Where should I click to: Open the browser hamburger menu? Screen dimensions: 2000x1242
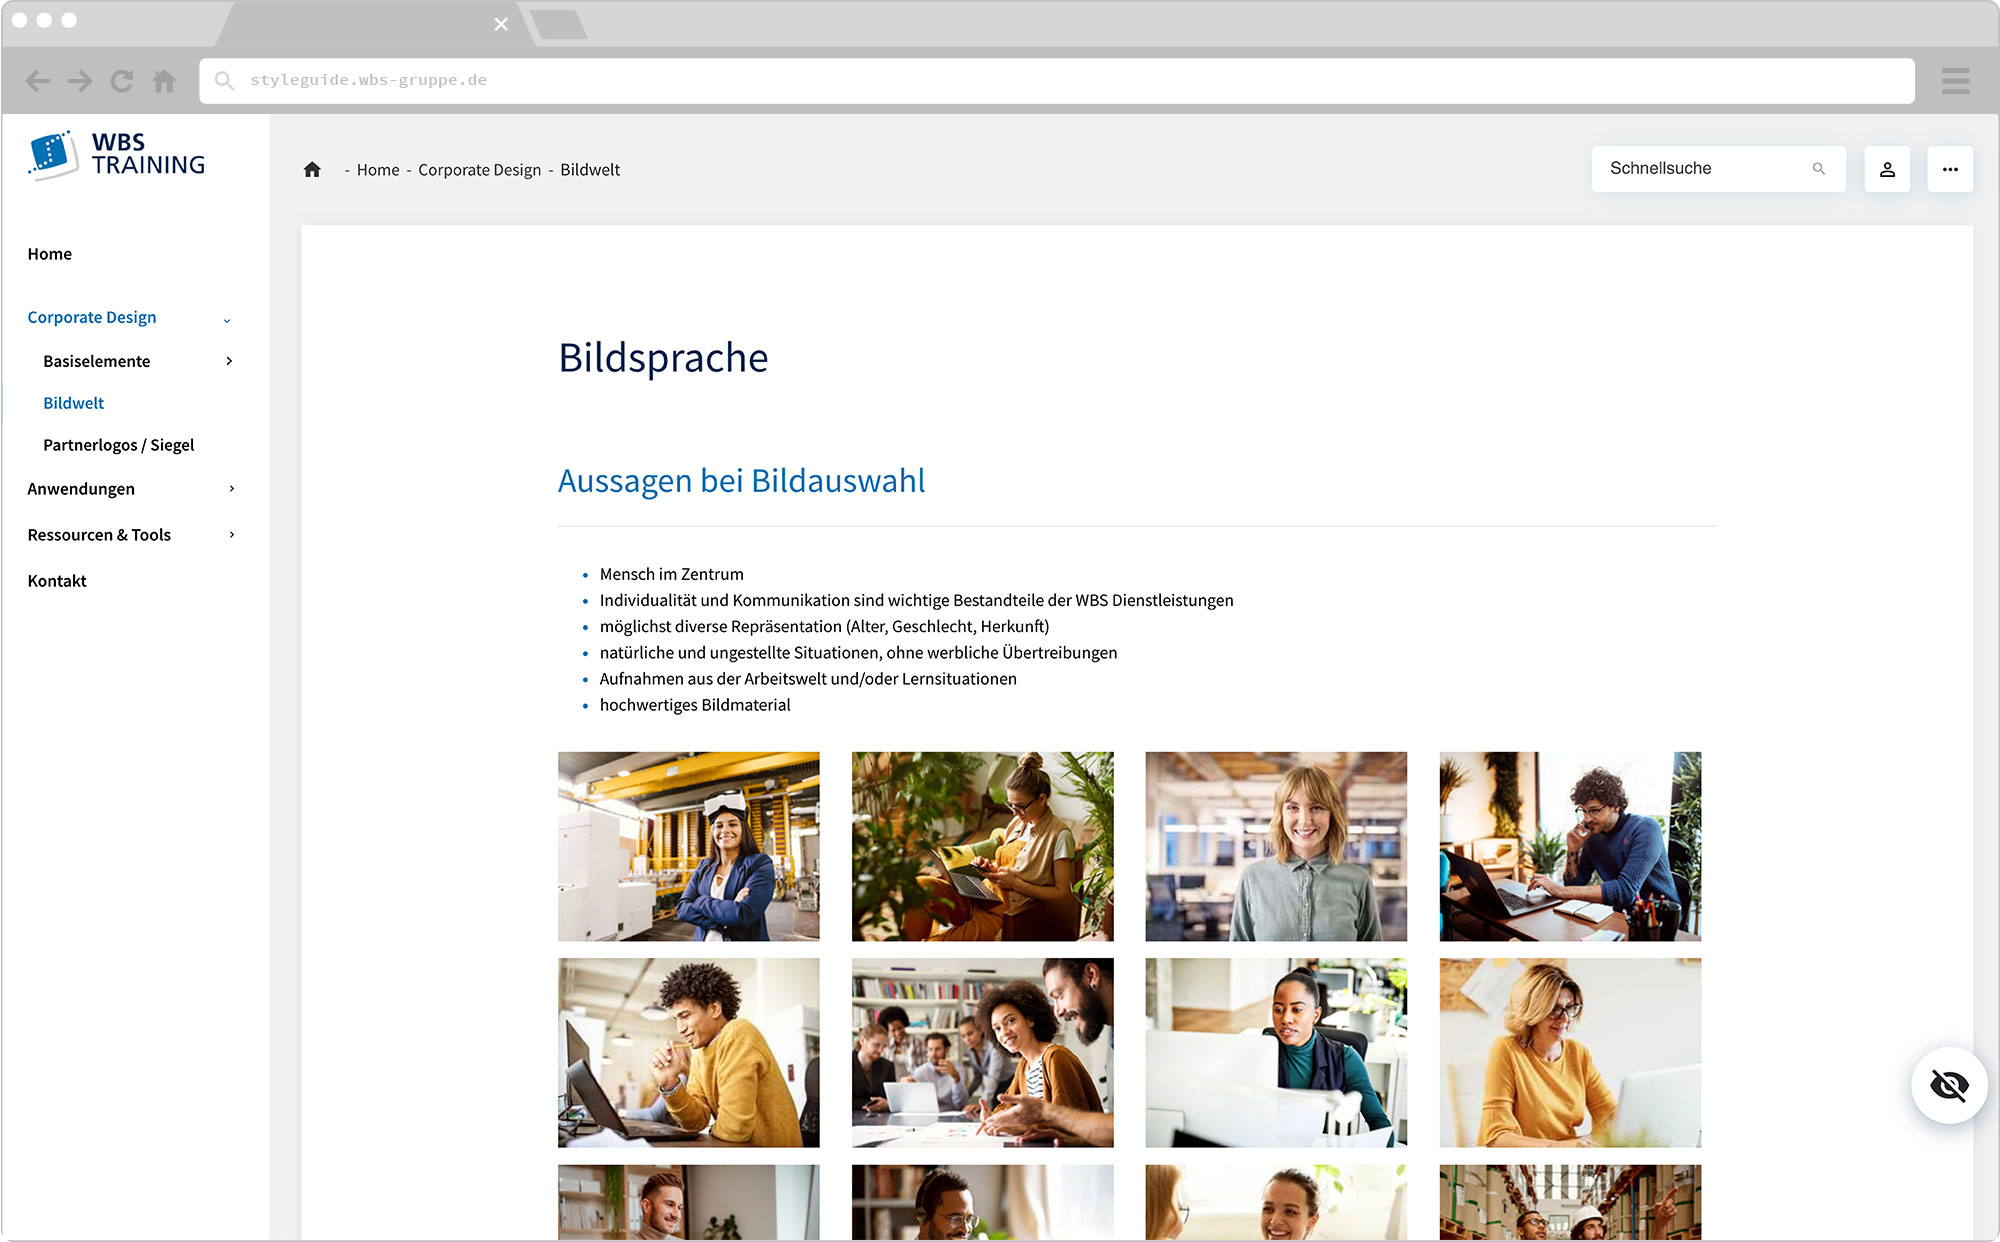[1955, 81]
